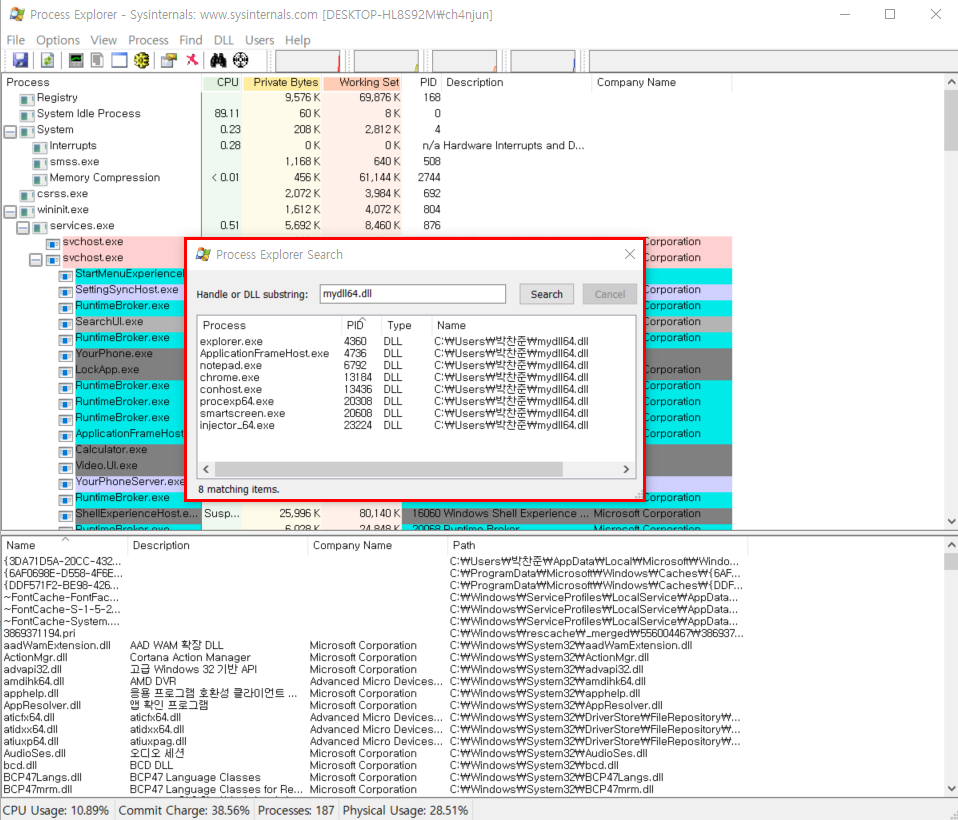Open the Users menu
Viewport: 958px width, 820px height.
coord(260,40)
